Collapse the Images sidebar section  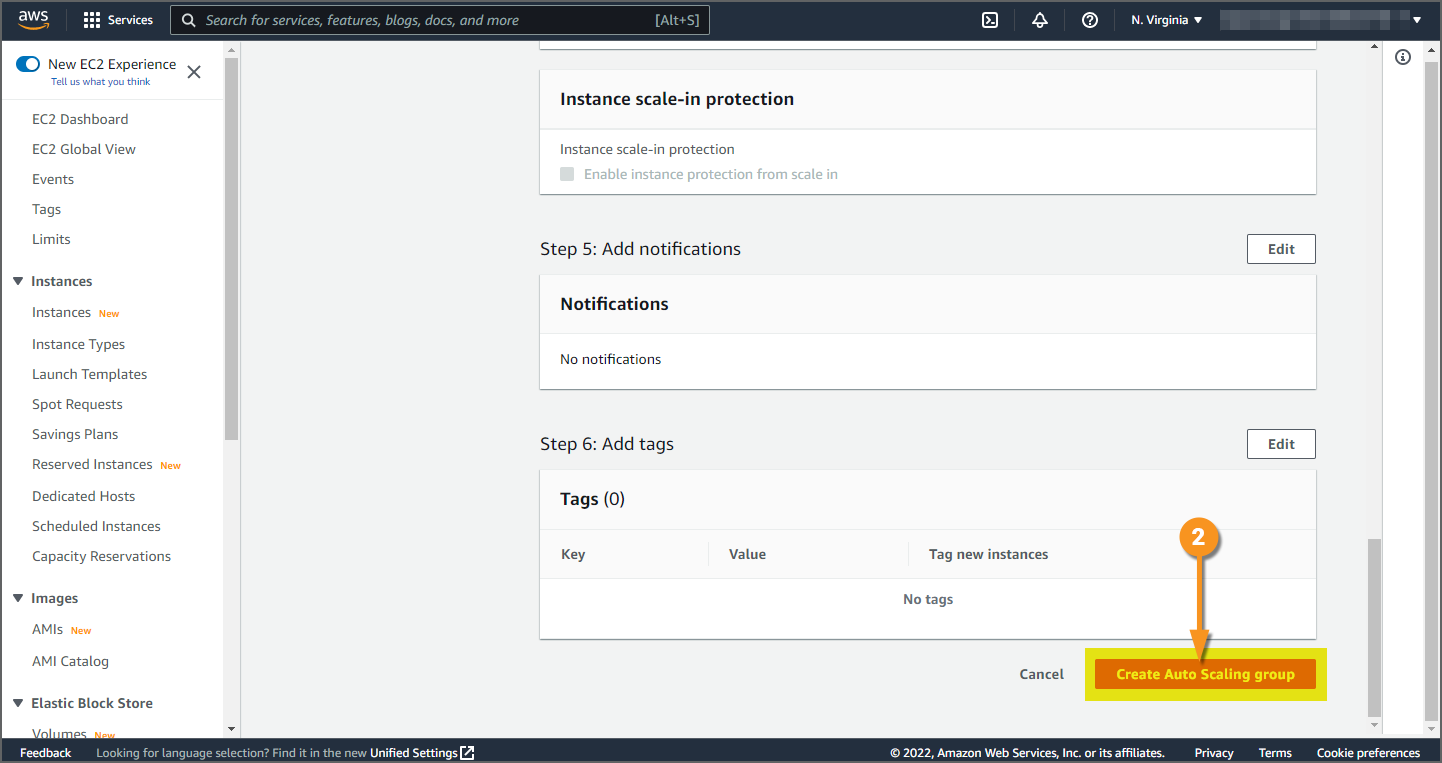point(18,598)
